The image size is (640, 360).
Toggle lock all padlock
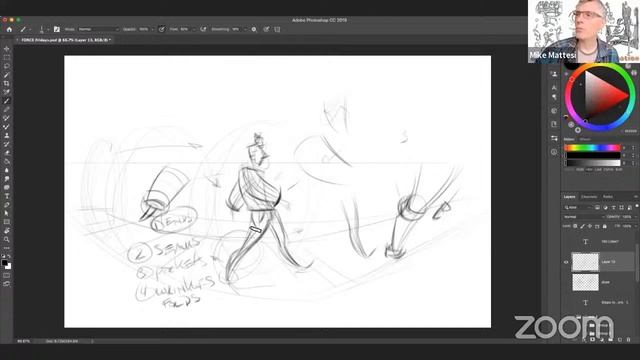[x=604, y=226]
